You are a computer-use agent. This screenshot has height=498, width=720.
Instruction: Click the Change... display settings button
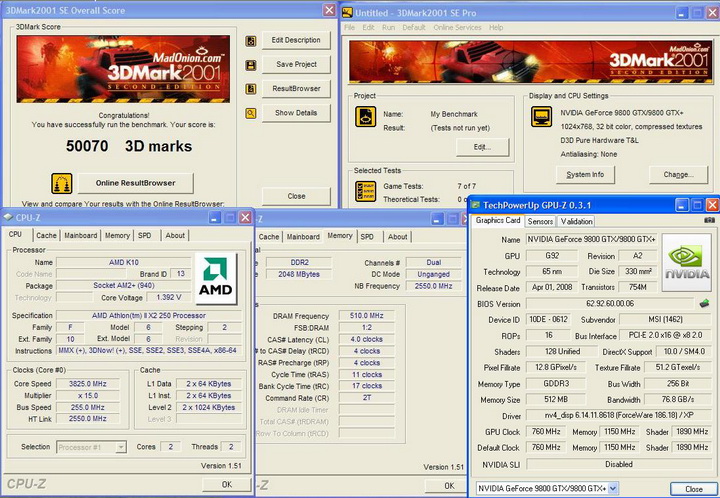679,175
